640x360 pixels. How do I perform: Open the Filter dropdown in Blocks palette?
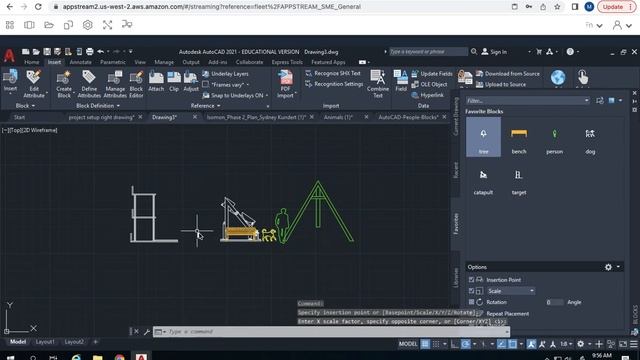coord(587,100)
